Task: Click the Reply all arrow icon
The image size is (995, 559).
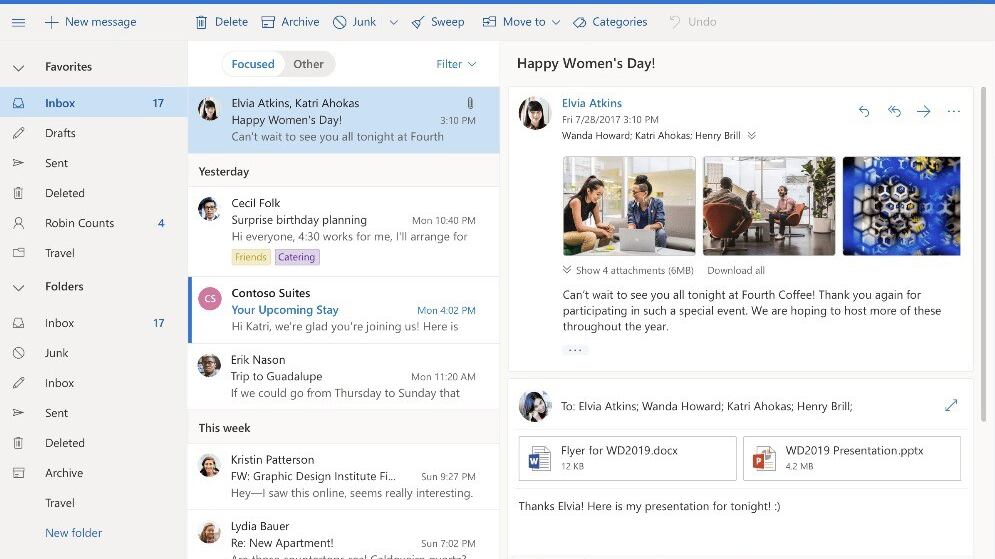Action: pyautogui.click(x=894, y=112)
